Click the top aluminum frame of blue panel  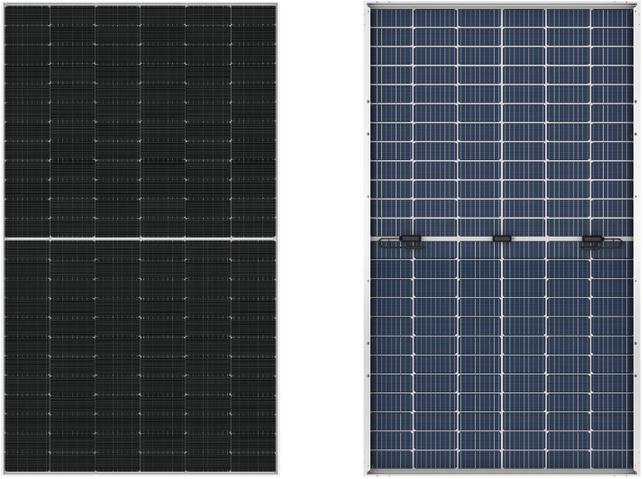(x=502, y=6)
